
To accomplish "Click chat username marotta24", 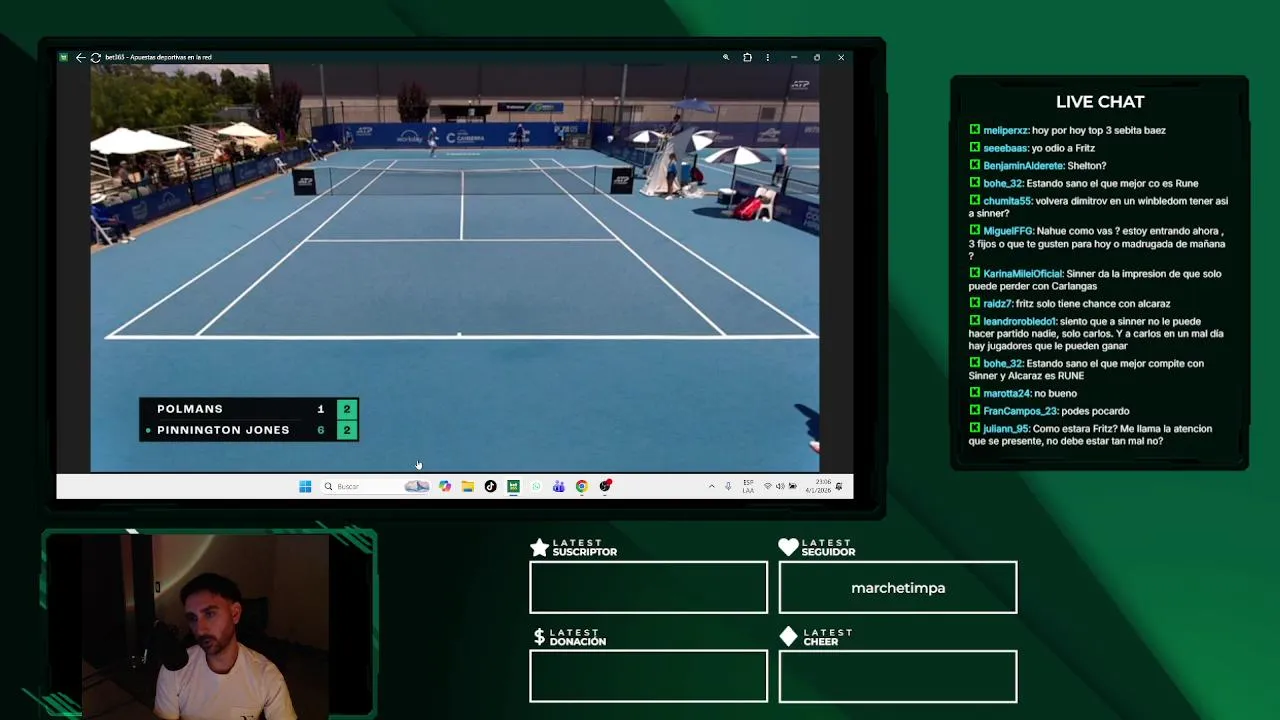I will 1005,394.
